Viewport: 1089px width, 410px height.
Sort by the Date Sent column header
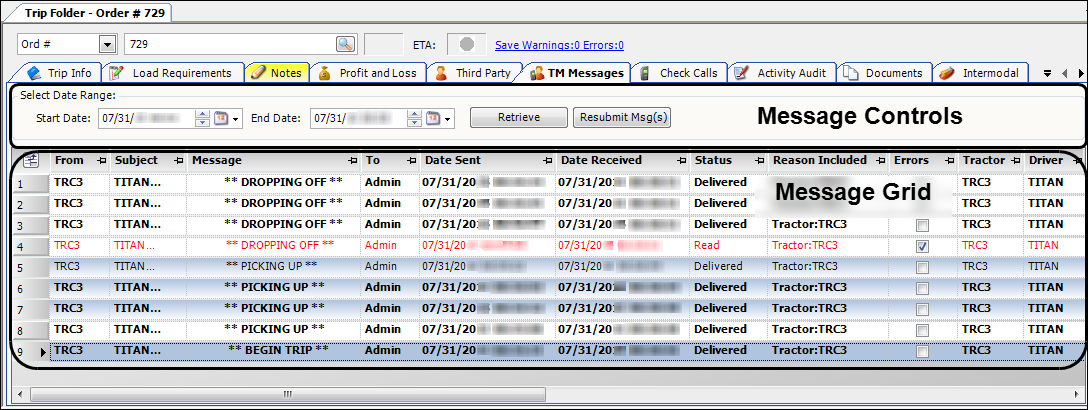pos(488,161)
